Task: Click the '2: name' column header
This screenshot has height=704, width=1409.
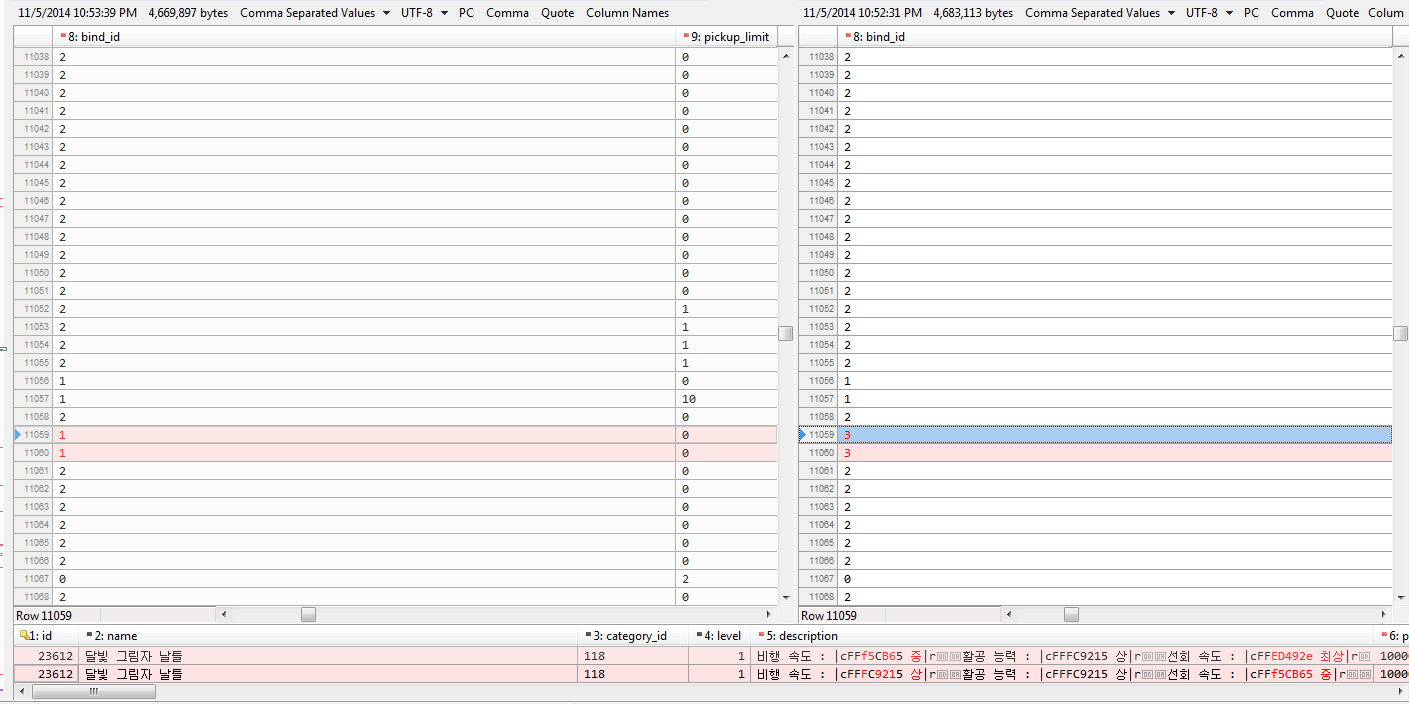Action: (330, 636)
